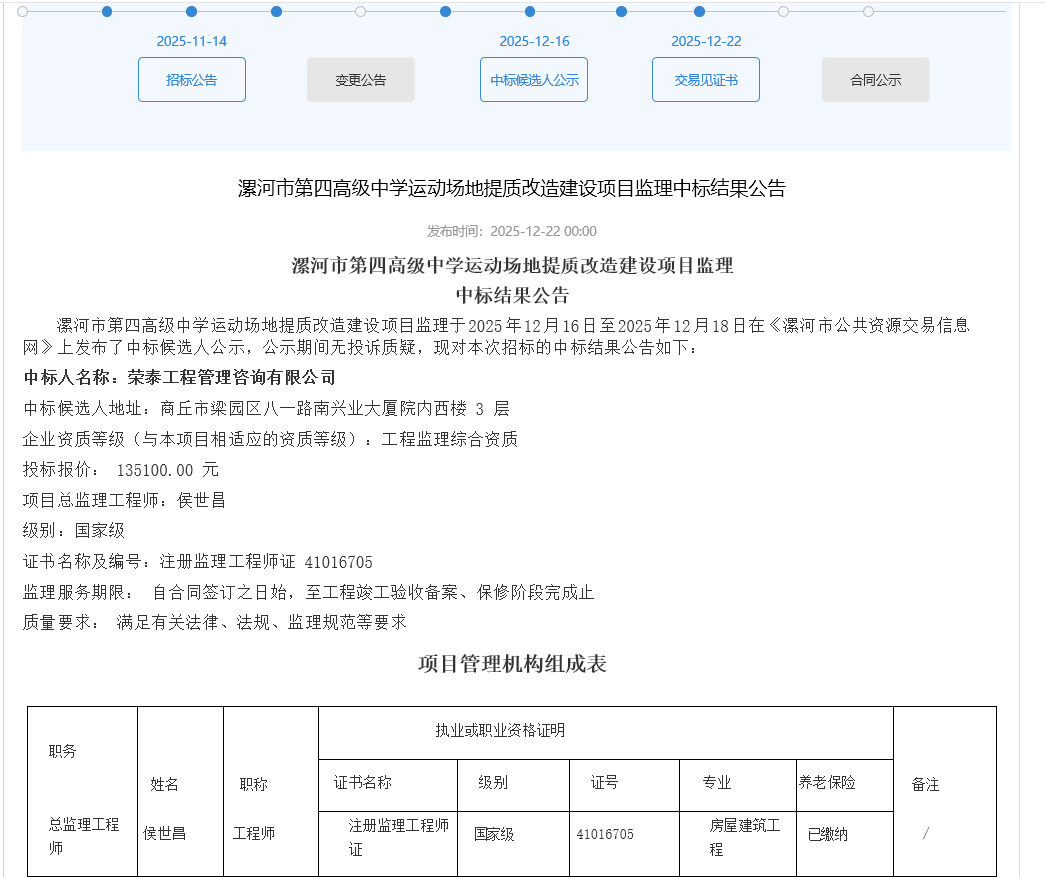Click the 发布时间 publish timestamp
The image size is (1045, 877).
[x=511, y=231]
